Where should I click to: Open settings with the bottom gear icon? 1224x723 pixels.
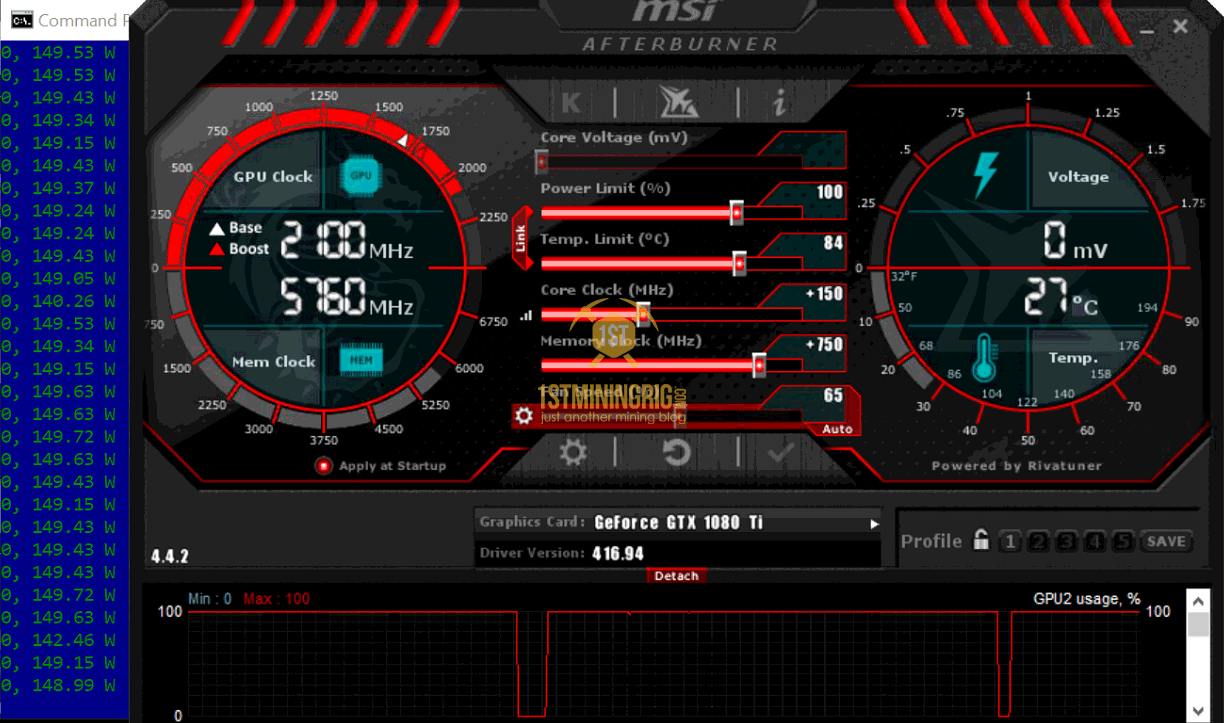click(573, 453)
